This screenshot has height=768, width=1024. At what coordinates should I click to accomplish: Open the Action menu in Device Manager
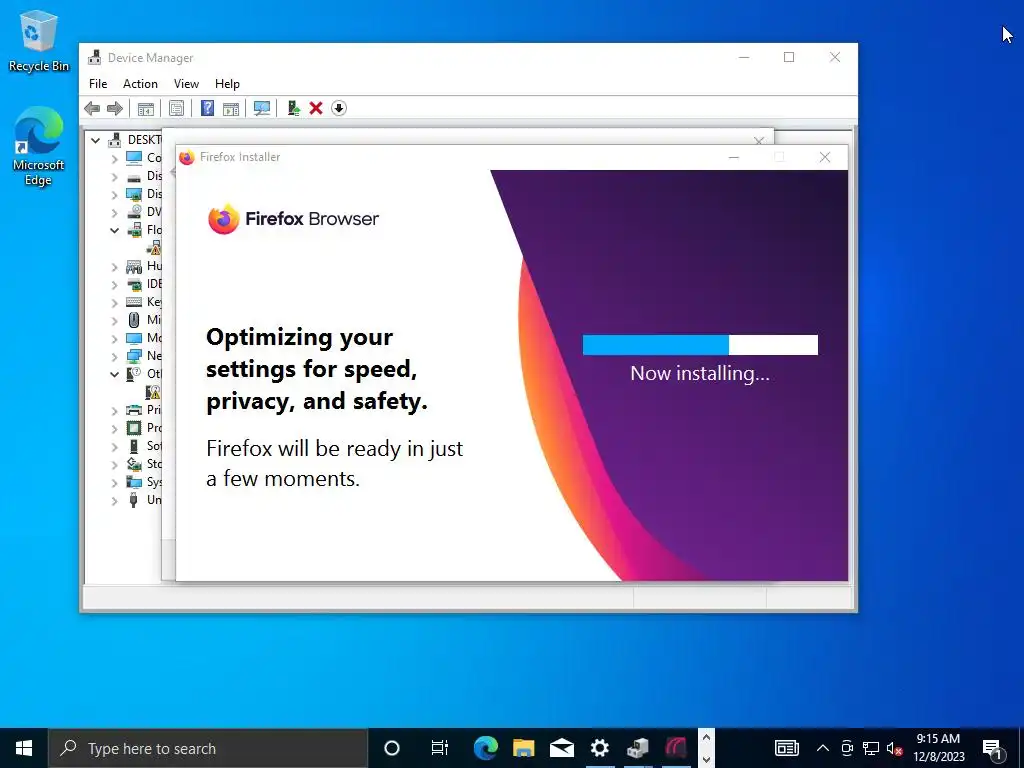[x=140, y=84]
